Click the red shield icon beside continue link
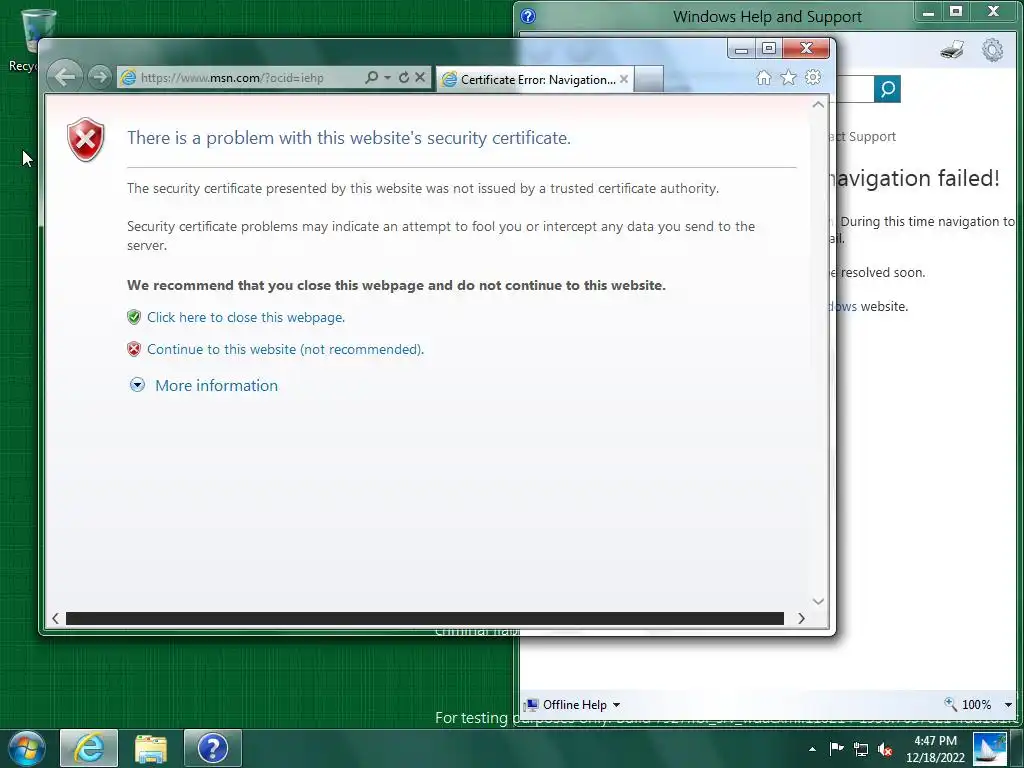The width and height of the screenshot is (1024, 768). 134,349
